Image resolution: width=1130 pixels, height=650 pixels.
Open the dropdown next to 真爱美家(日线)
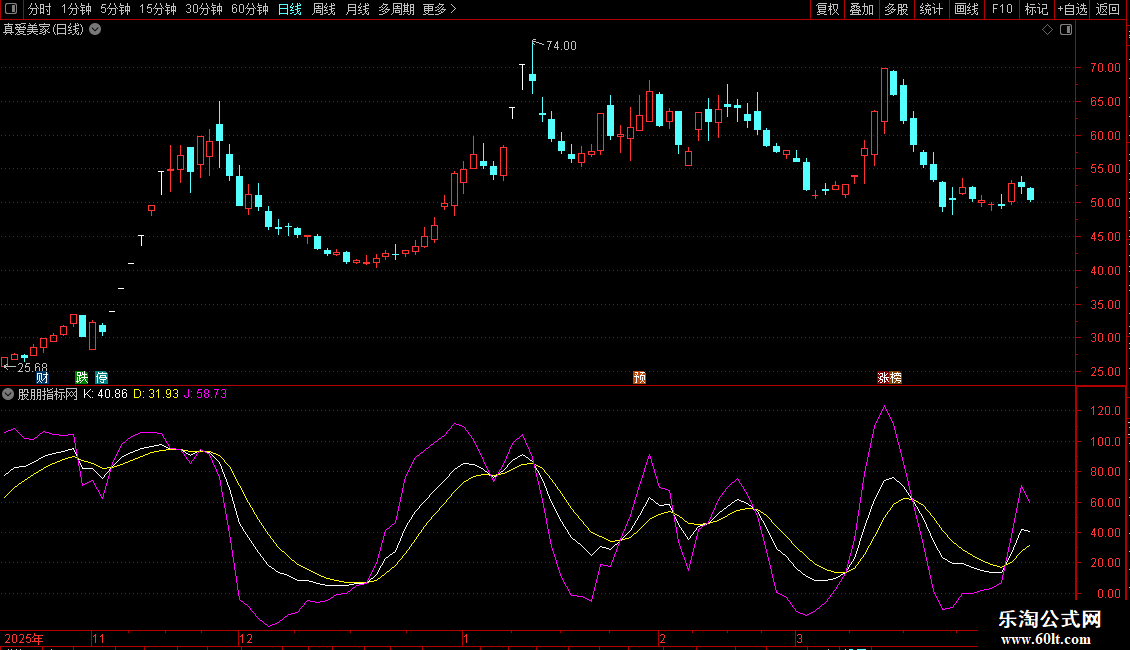click(x=95, y=29)
